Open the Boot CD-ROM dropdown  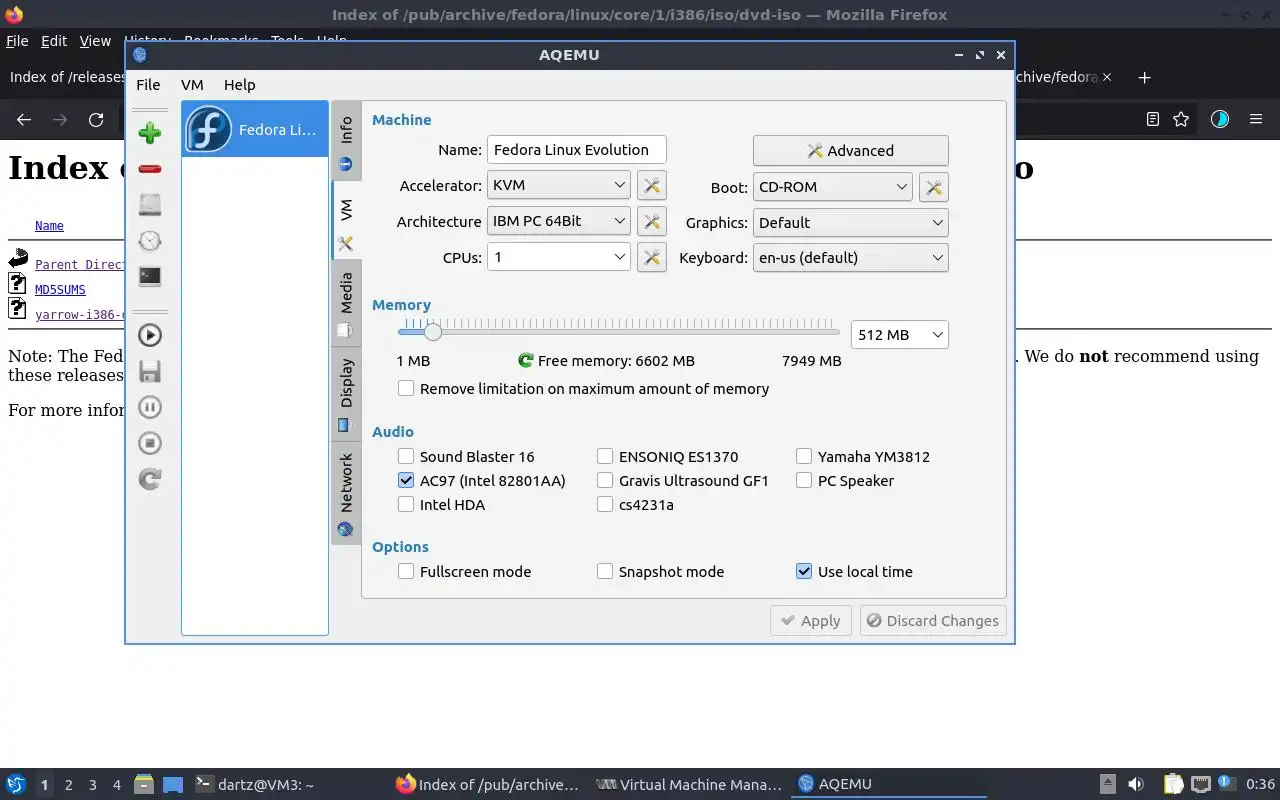[832, 186]
